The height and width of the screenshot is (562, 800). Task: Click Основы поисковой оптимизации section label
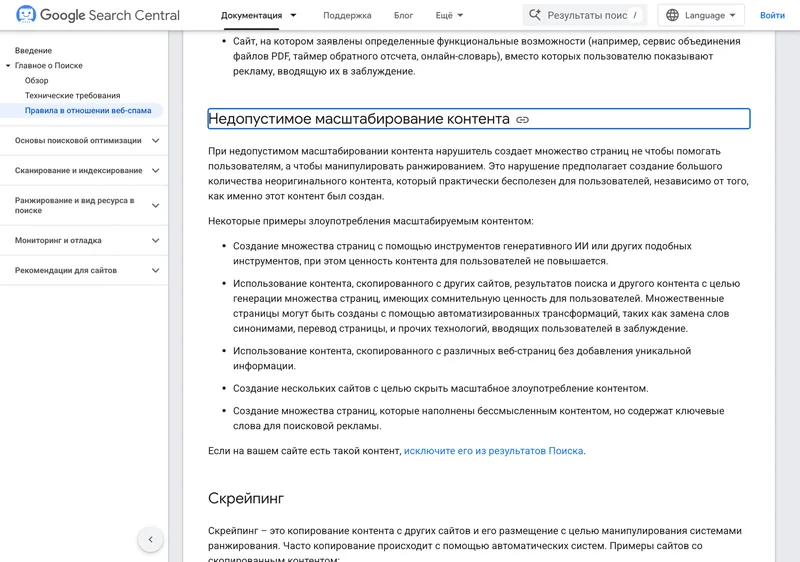(78, 140)
